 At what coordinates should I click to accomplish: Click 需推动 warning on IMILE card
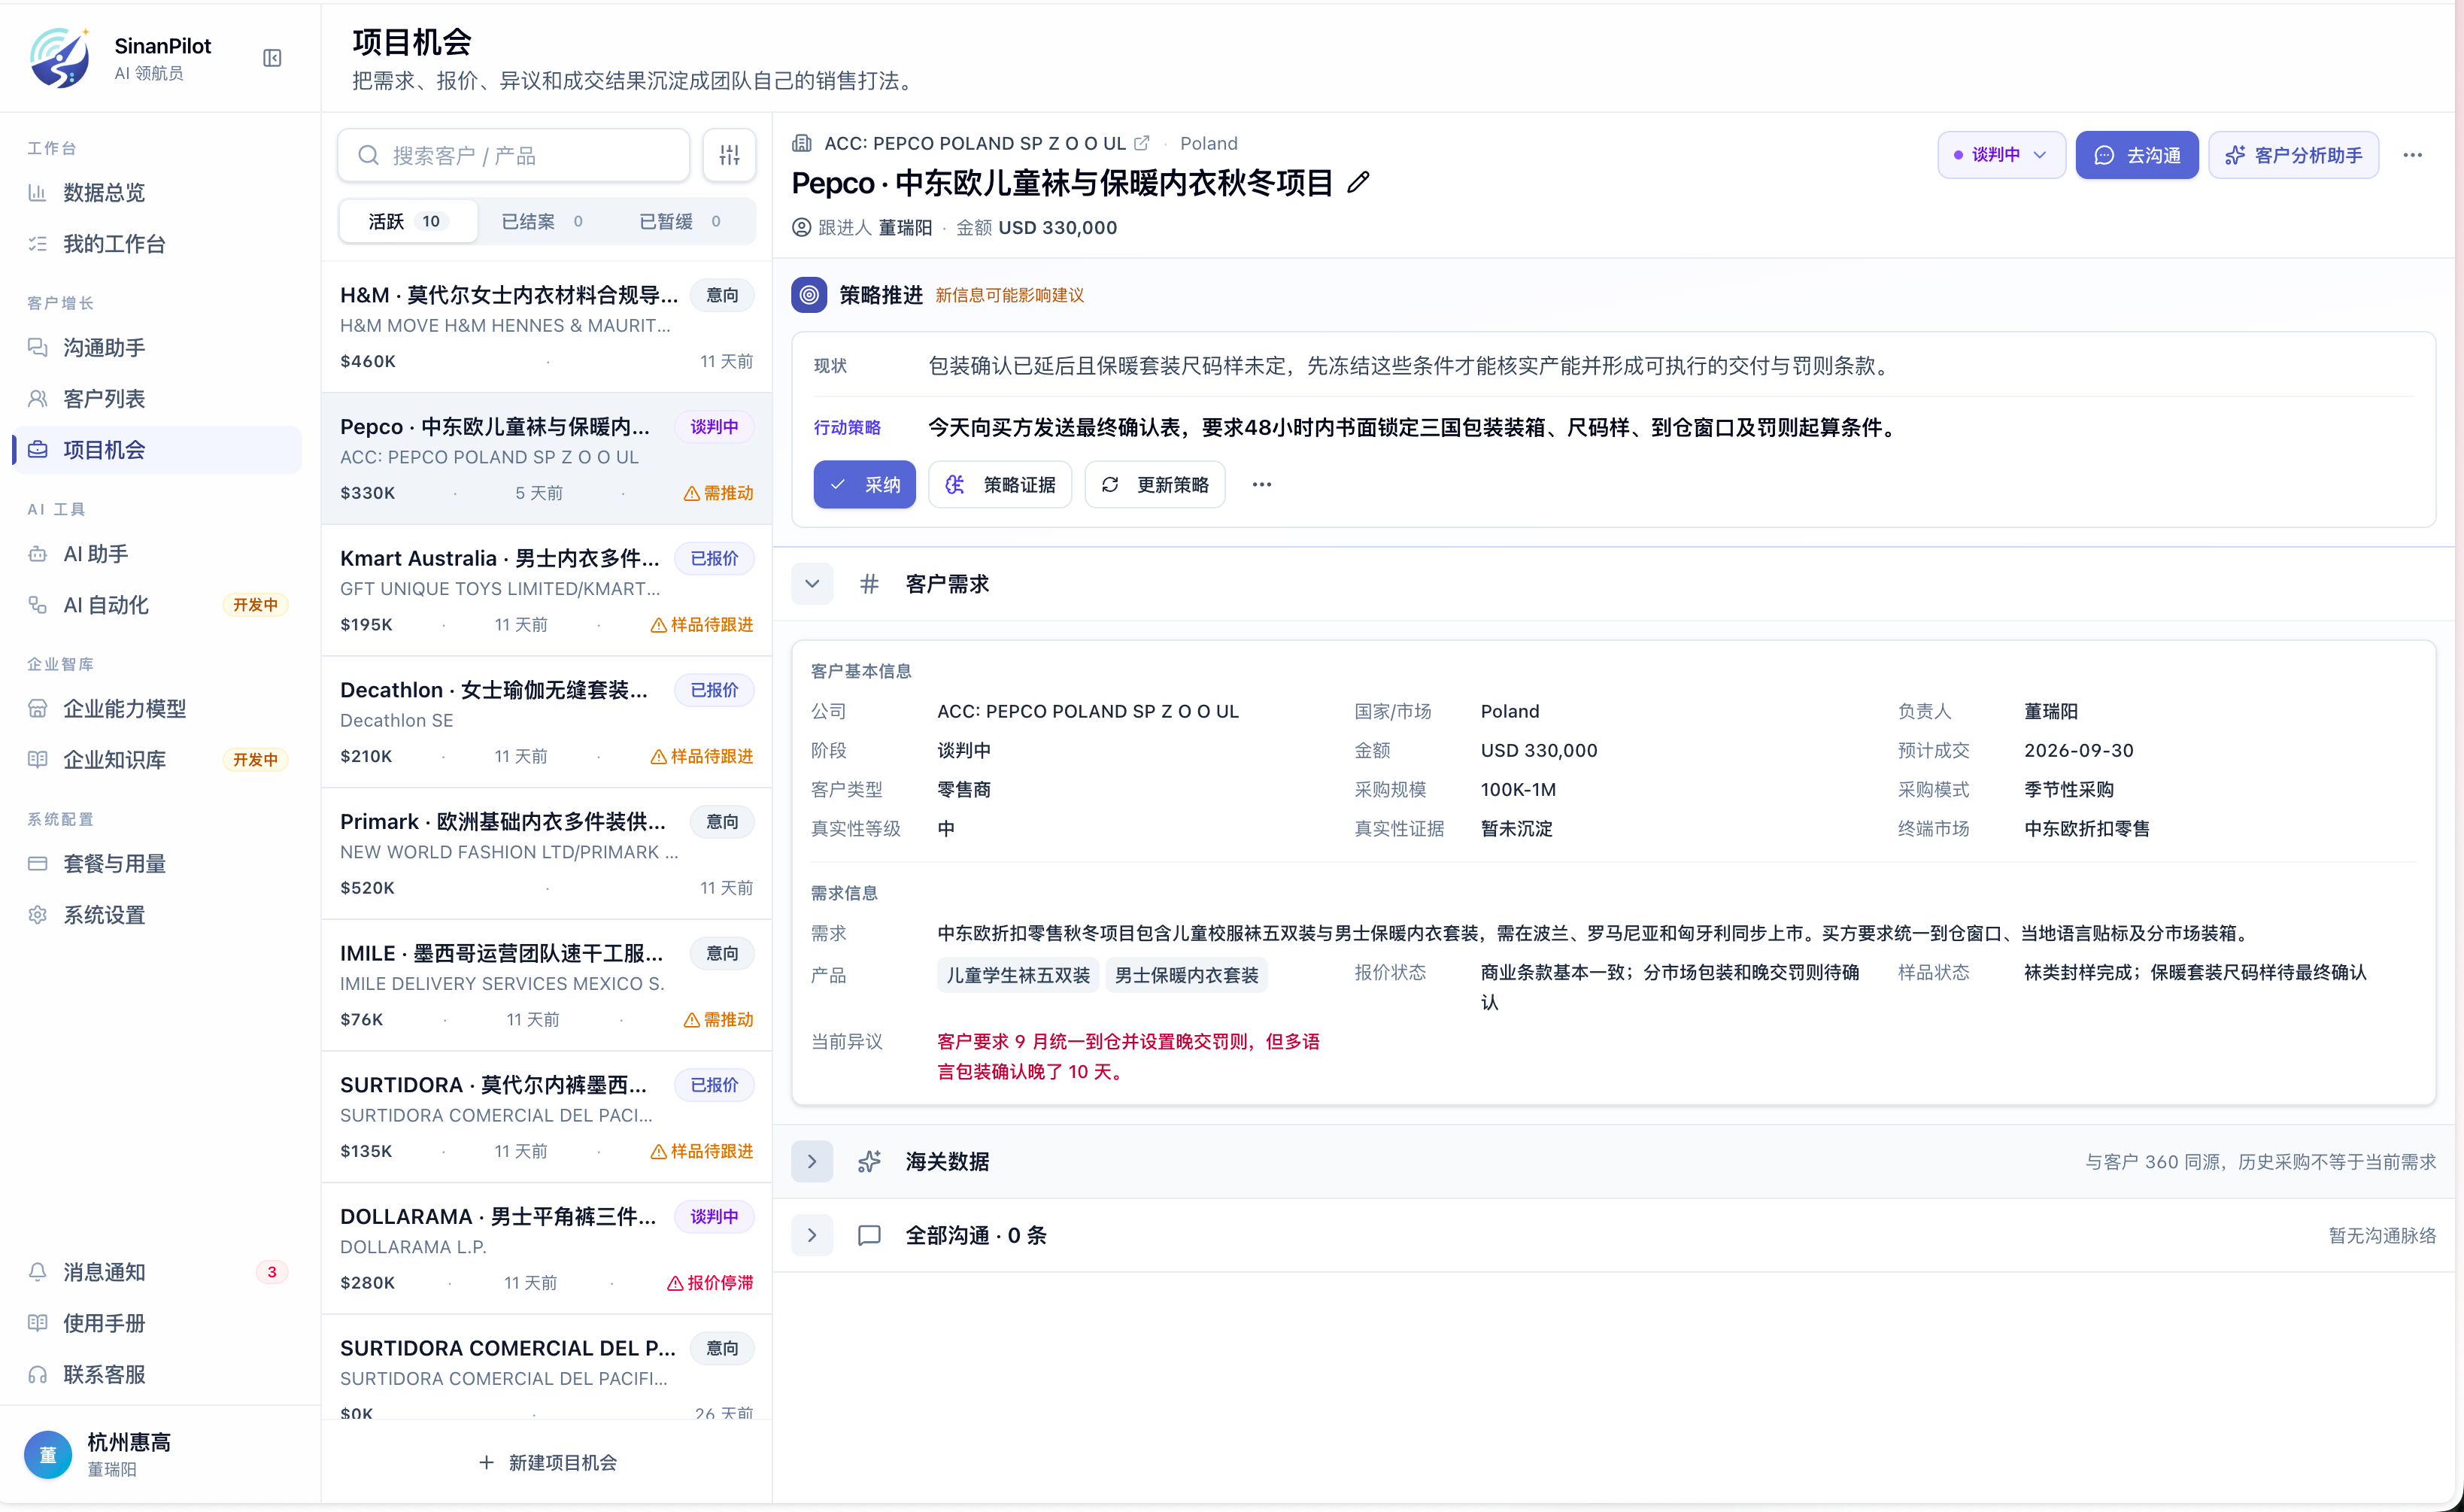pos(718,1019)
